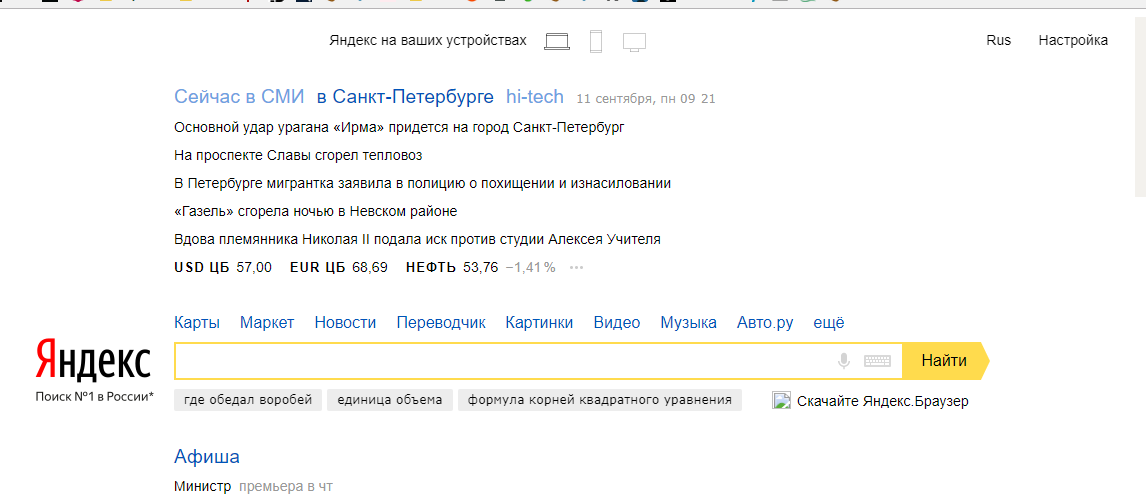Choose suggestion формула корней квадратного уравнения
Screen dimensions: 1146x498
(600, 400)
